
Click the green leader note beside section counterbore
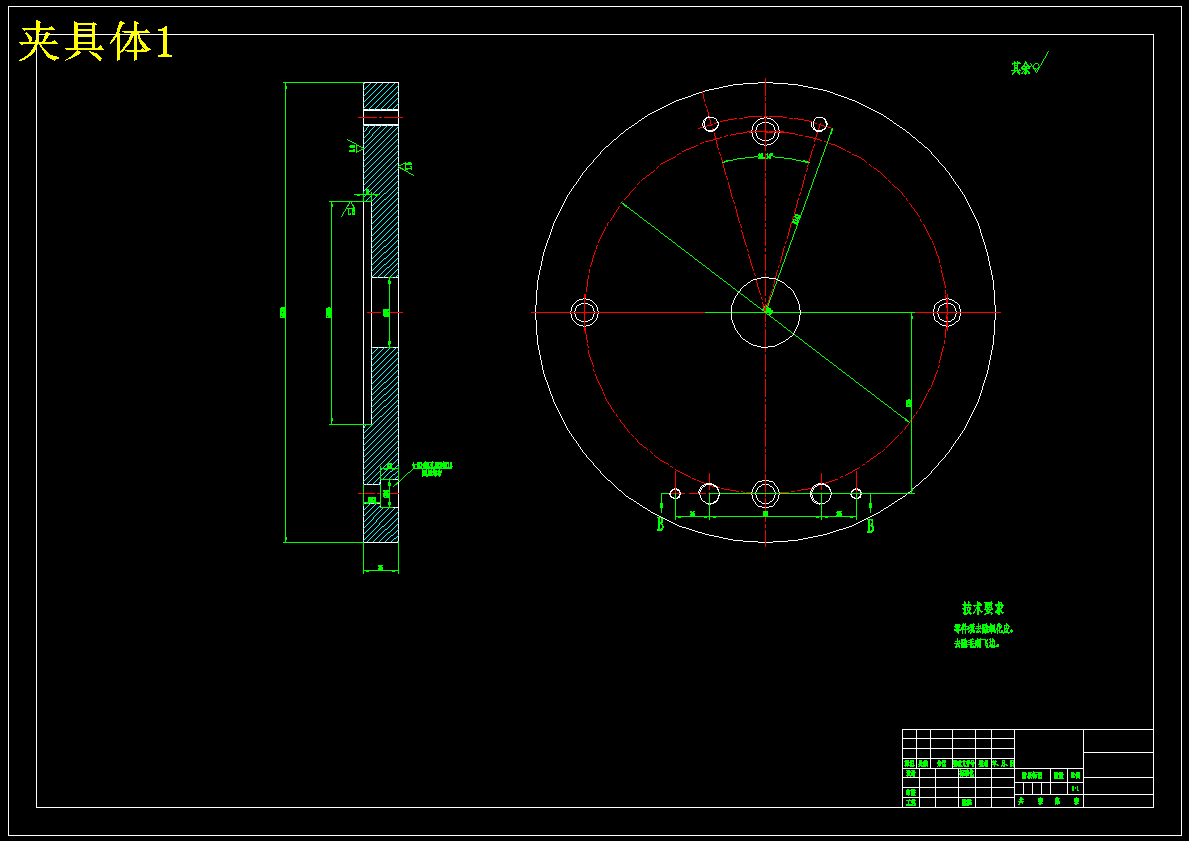coord(432,469)
